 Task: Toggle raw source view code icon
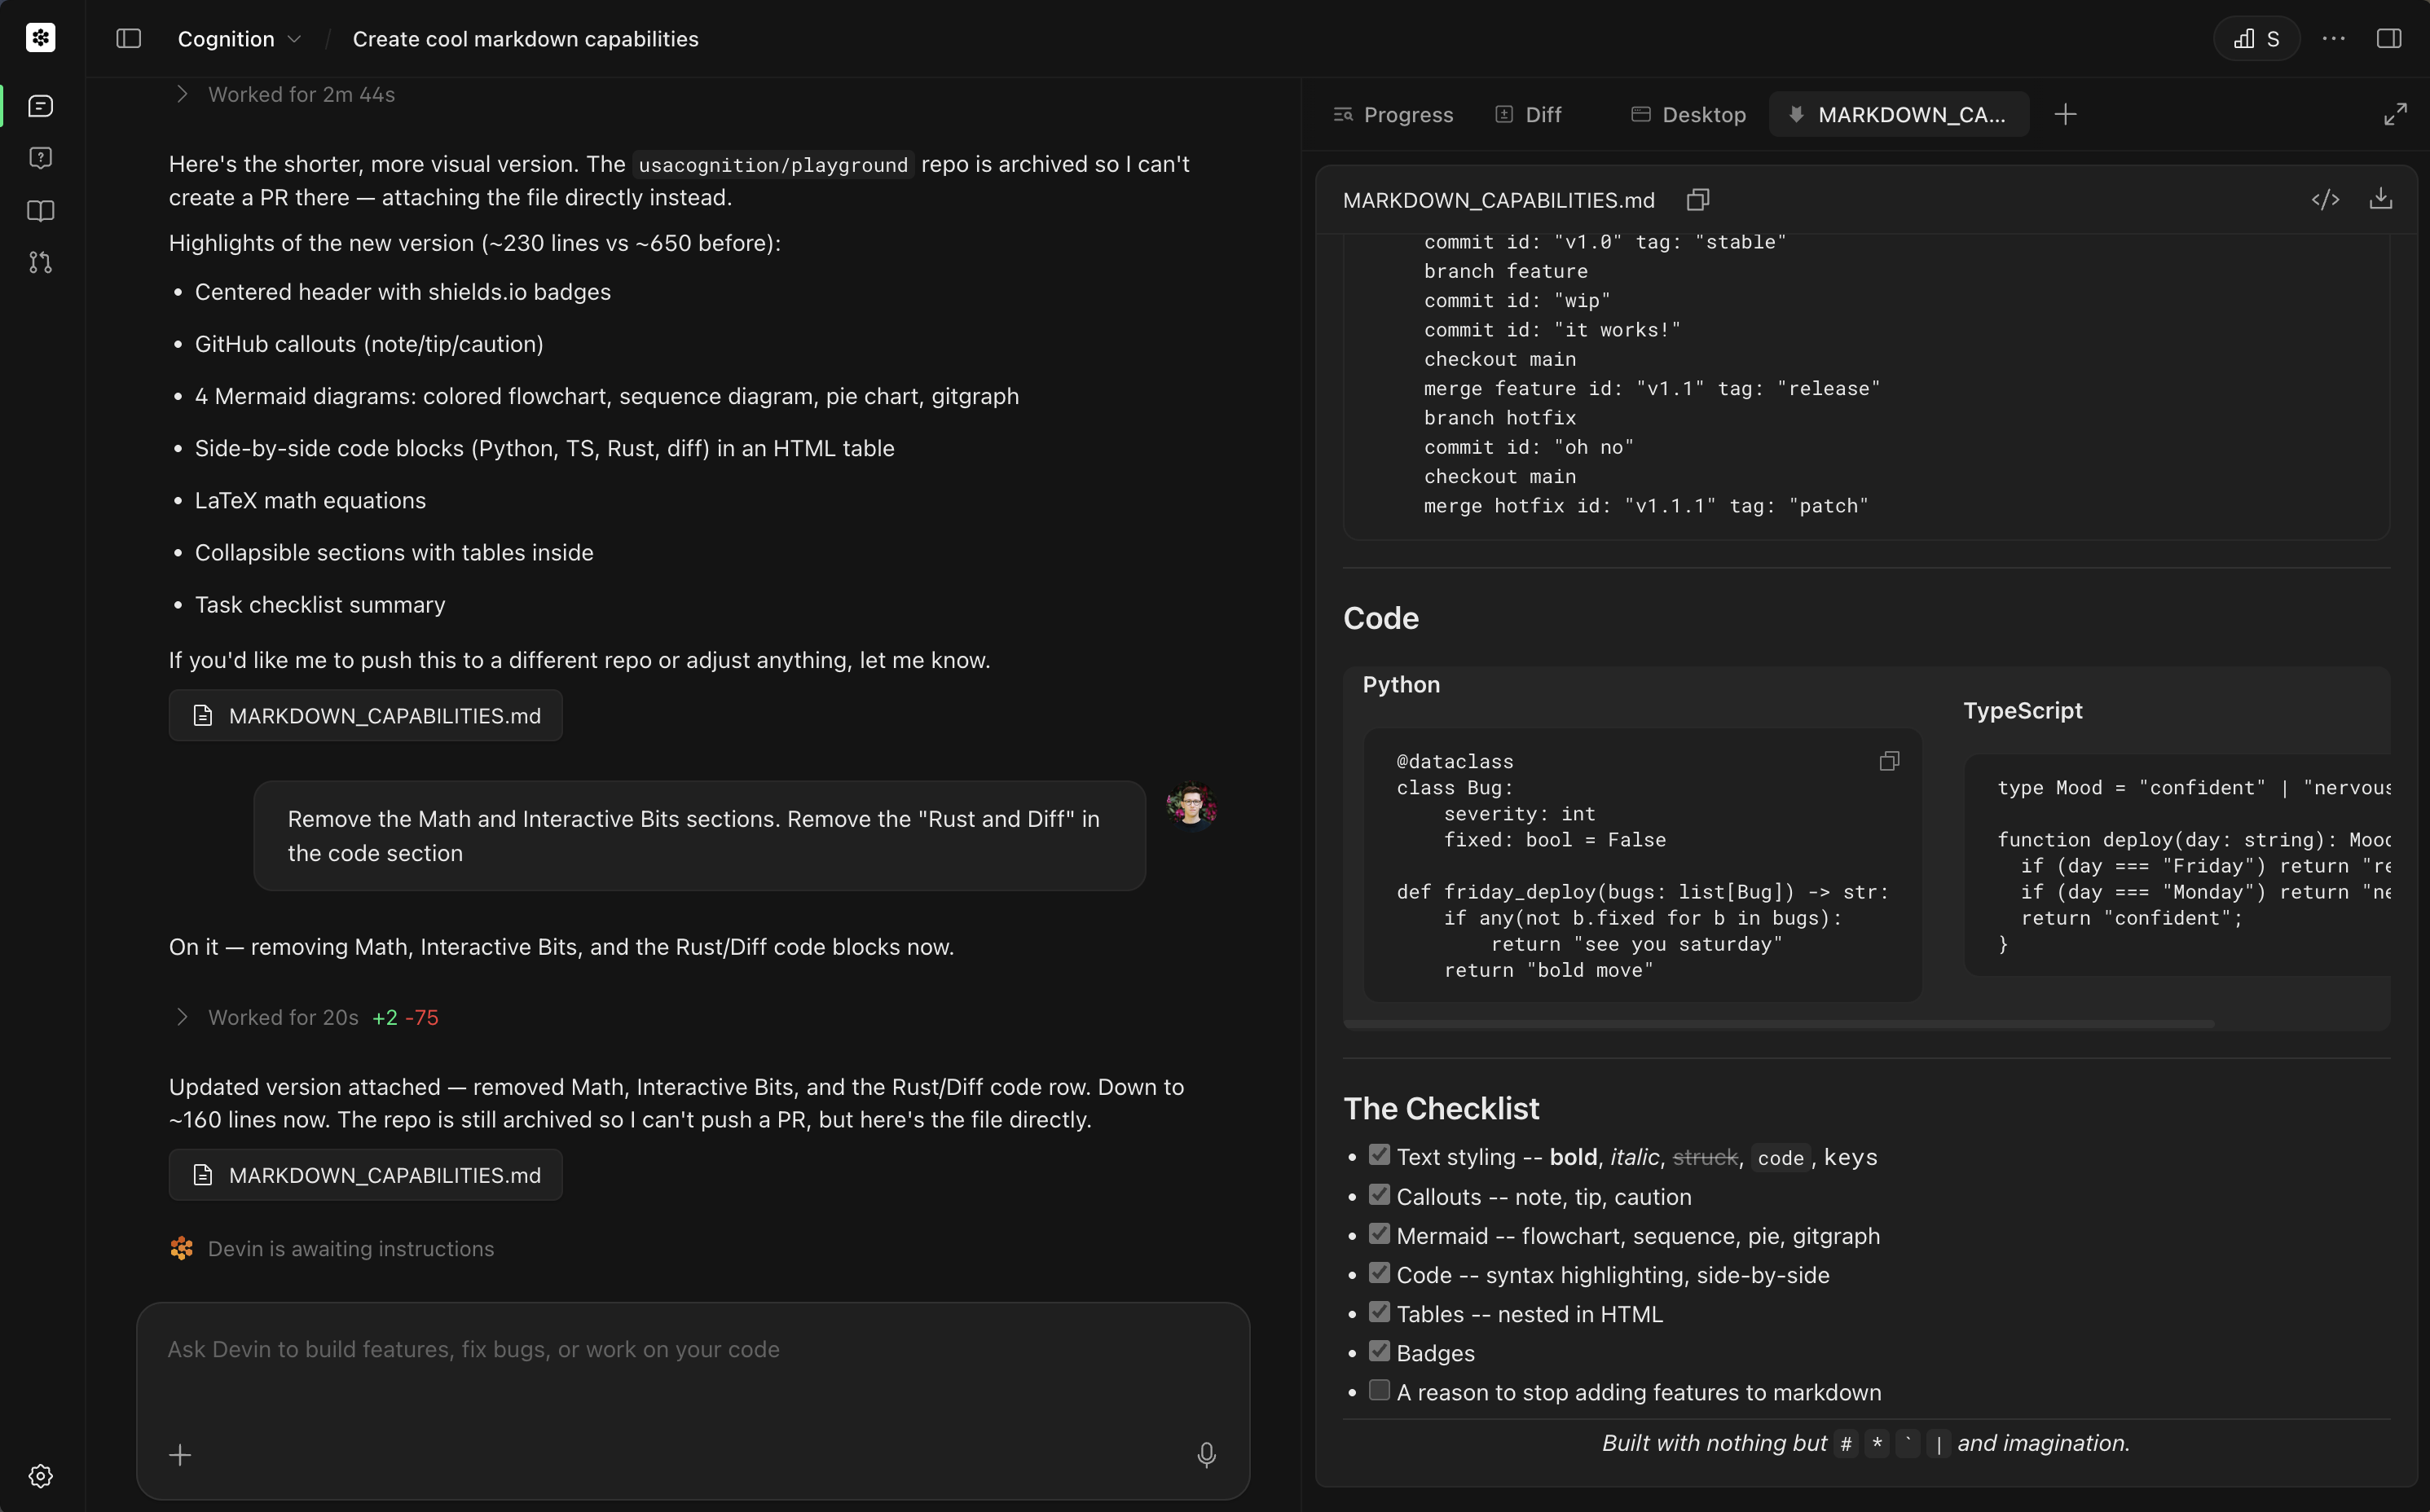[x=2325, y=200]
